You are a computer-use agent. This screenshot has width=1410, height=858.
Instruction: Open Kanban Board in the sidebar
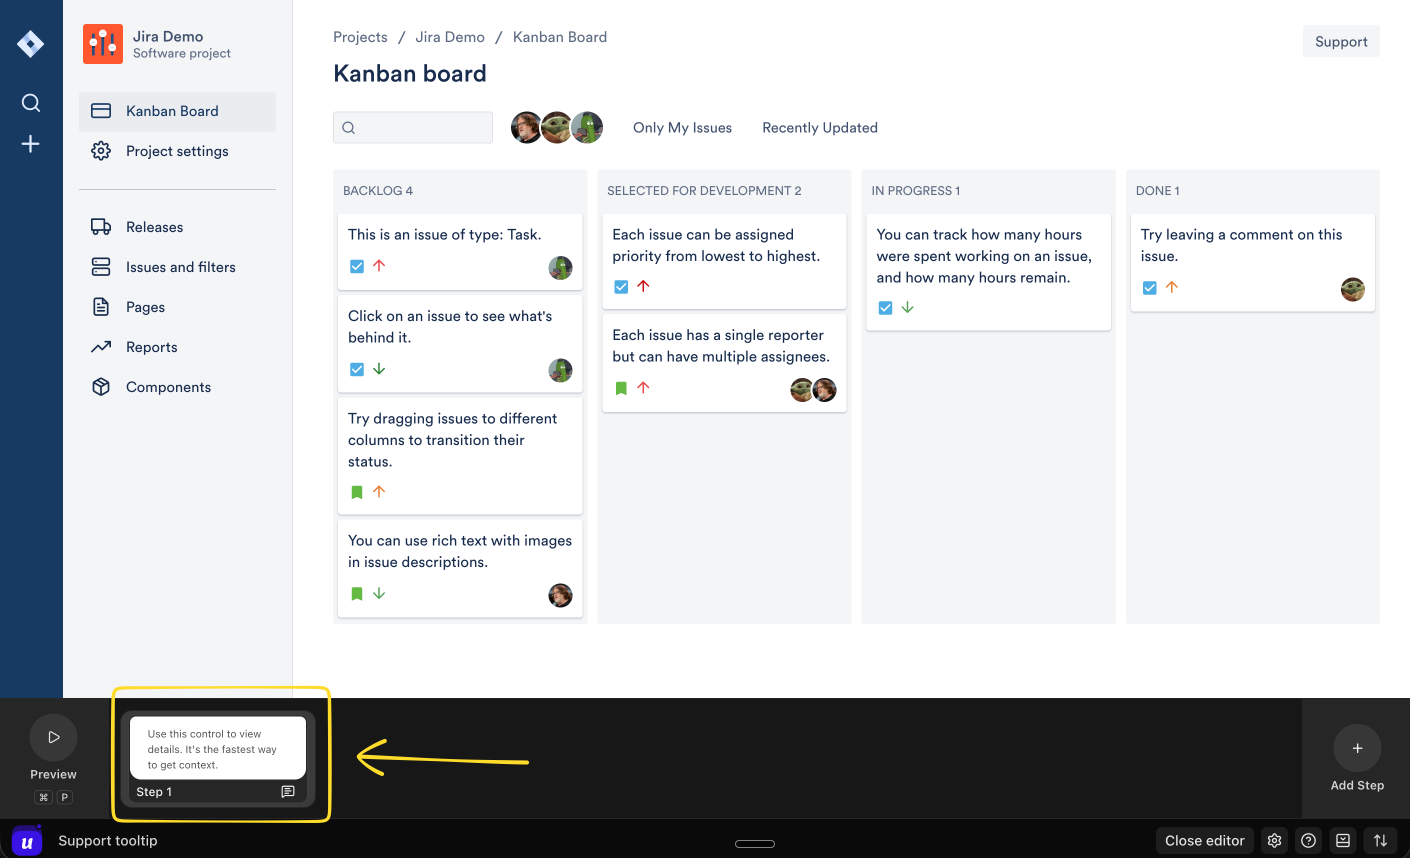[177, 111]
